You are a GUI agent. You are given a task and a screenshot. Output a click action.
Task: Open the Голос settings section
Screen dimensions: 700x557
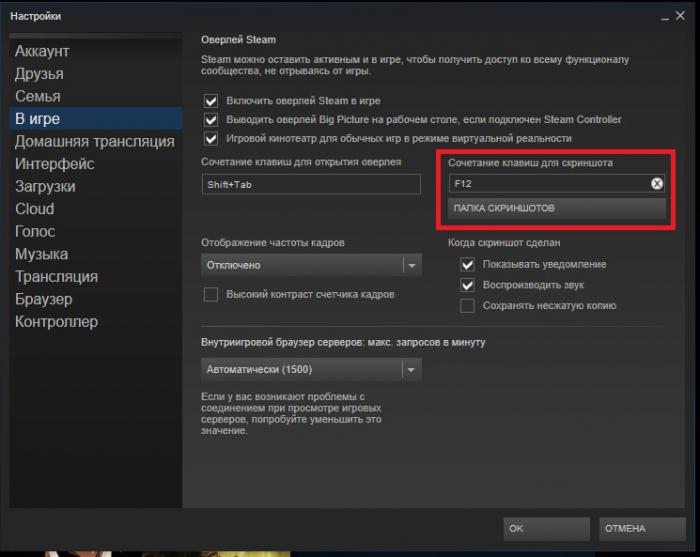tap(96, 231)
